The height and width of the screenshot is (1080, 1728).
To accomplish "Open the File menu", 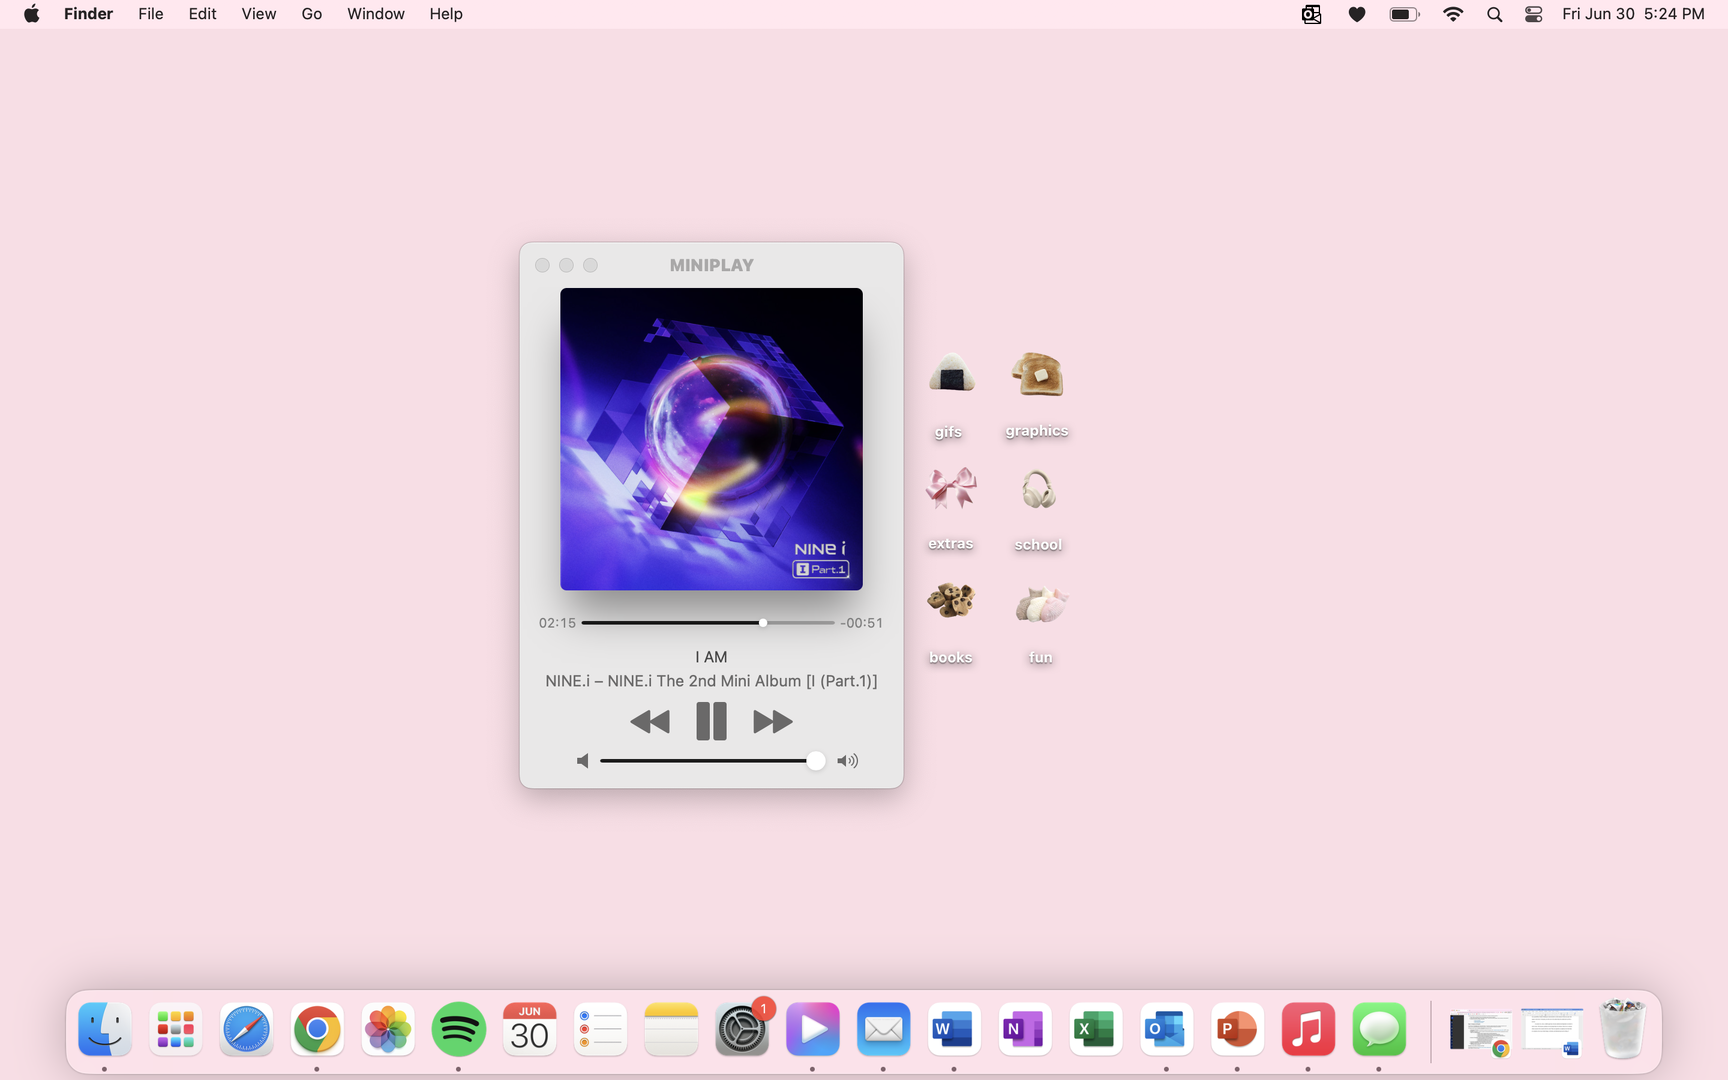I will coord(151,14).
